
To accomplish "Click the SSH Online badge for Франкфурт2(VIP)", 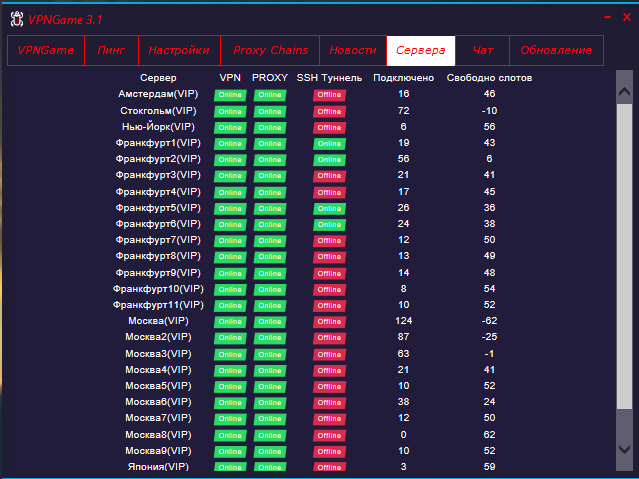I will [x=329, y=160].
